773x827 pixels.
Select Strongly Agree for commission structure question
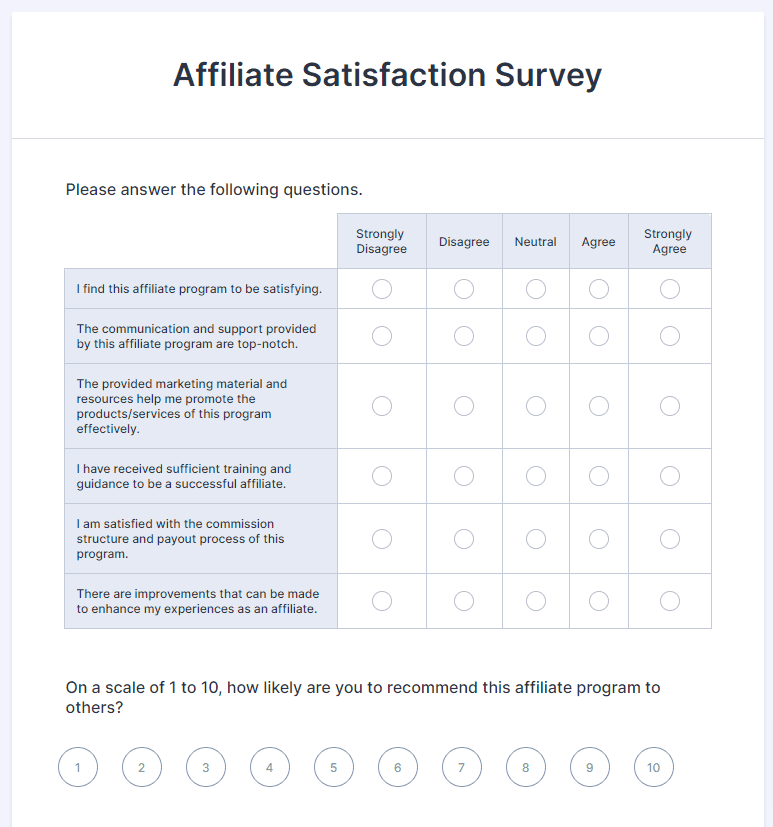coord(669,538)
